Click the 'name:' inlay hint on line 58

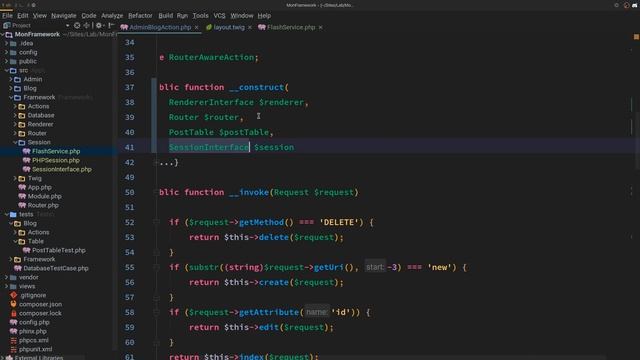(317, 312)
